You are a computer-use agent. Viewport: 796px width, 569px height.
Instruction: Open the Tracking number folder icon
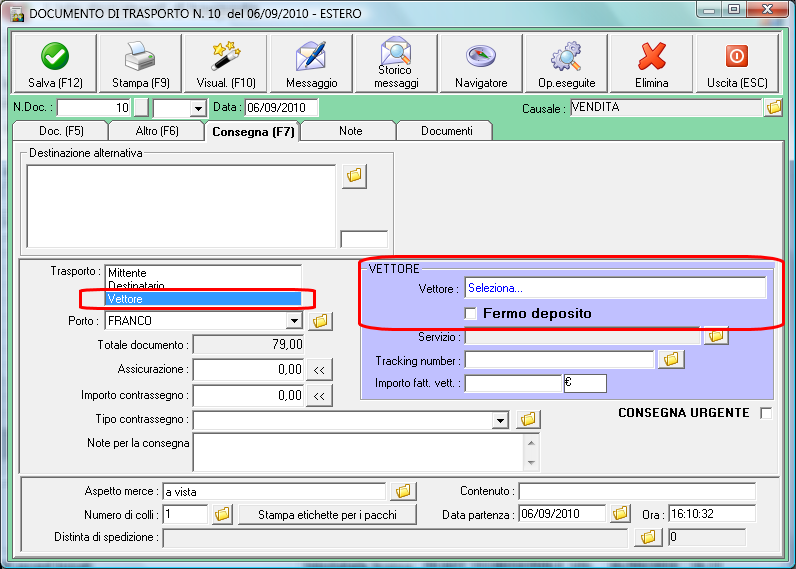[x=671, y=359]
